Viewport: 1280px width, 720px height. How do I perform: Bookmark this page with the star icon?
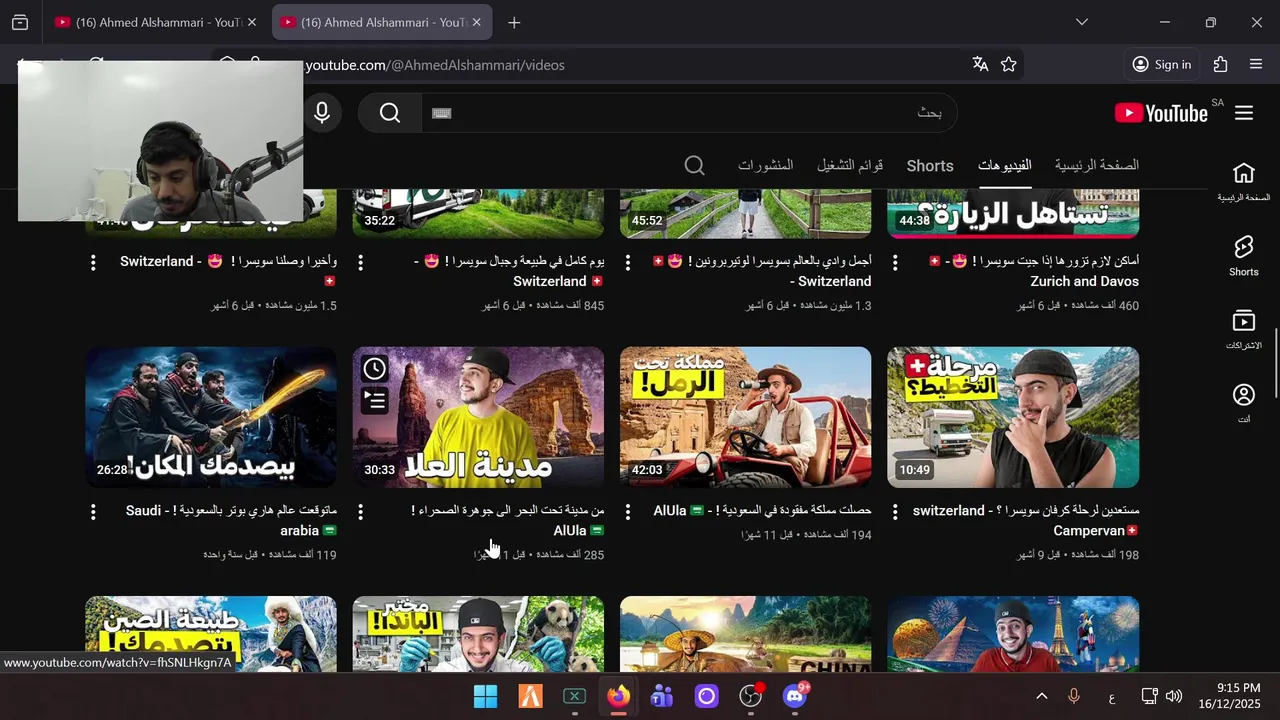pyautogui.click(x=1009, y=64)
